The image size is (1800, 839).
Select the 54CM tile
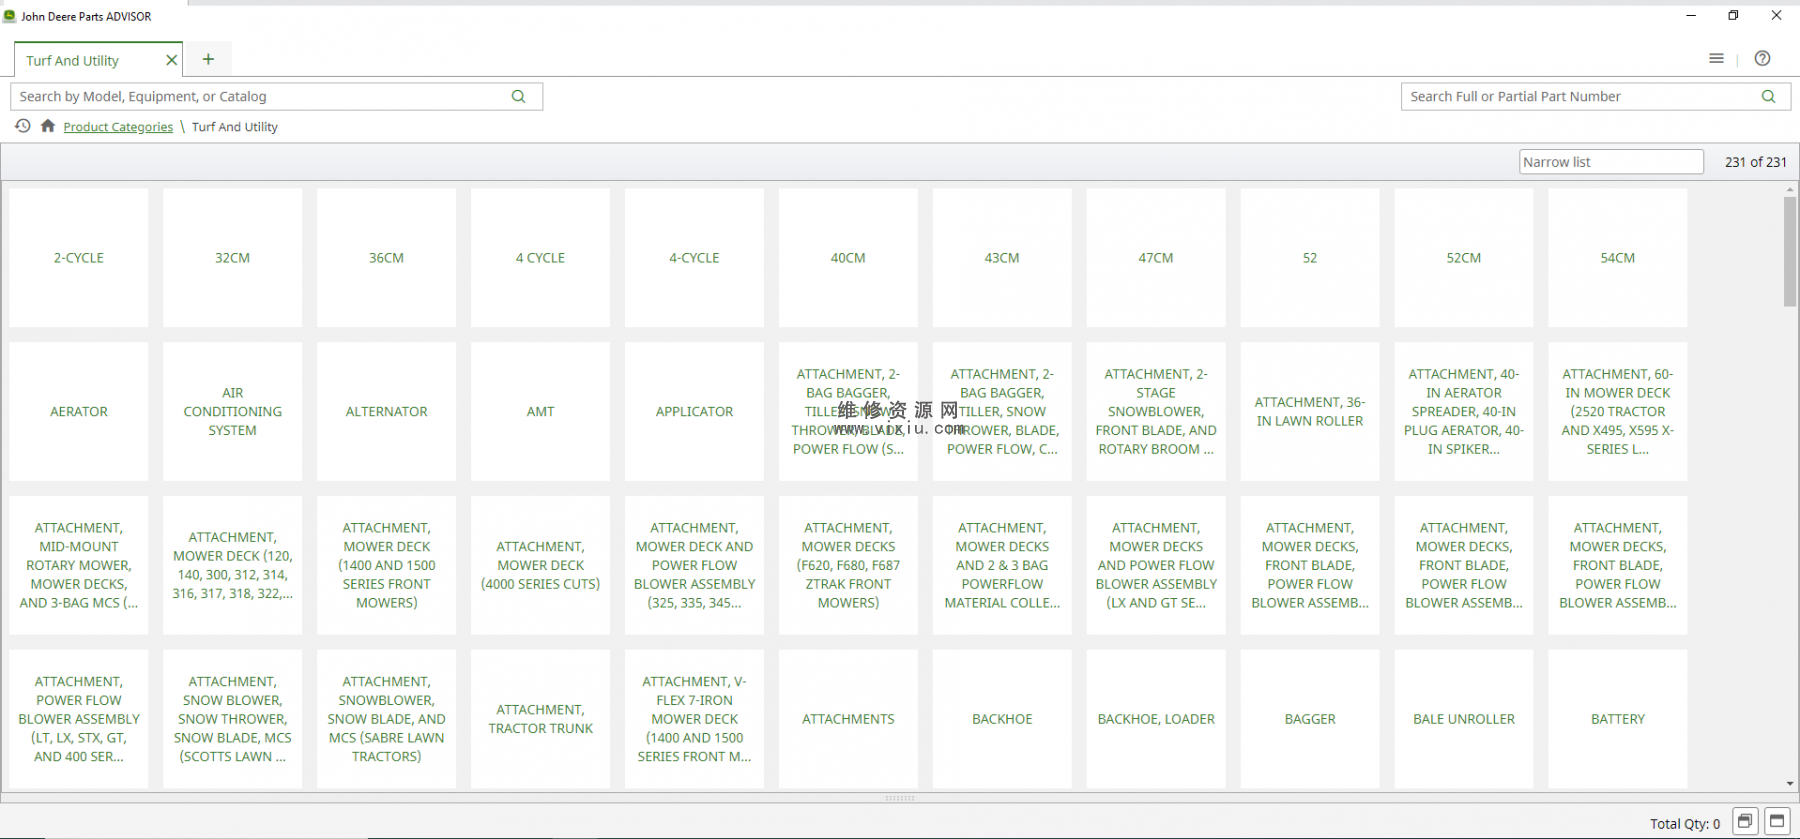pos(1618,258)
